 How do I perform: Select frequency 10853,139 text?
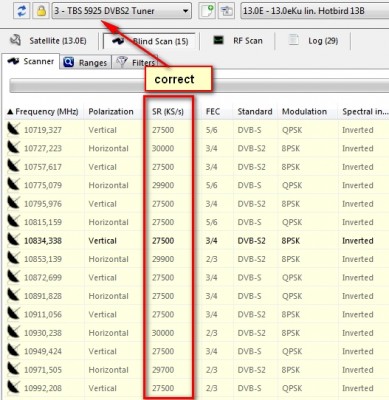coord(43,259)
